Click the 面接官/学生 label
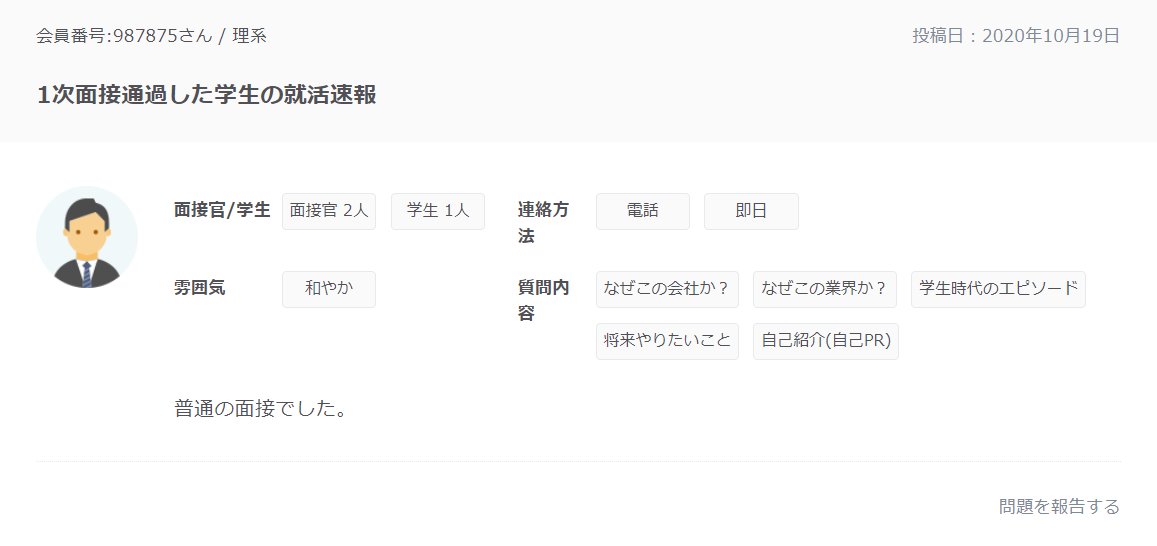Viewport: 1157px width, 546px height. click(222, 210)
